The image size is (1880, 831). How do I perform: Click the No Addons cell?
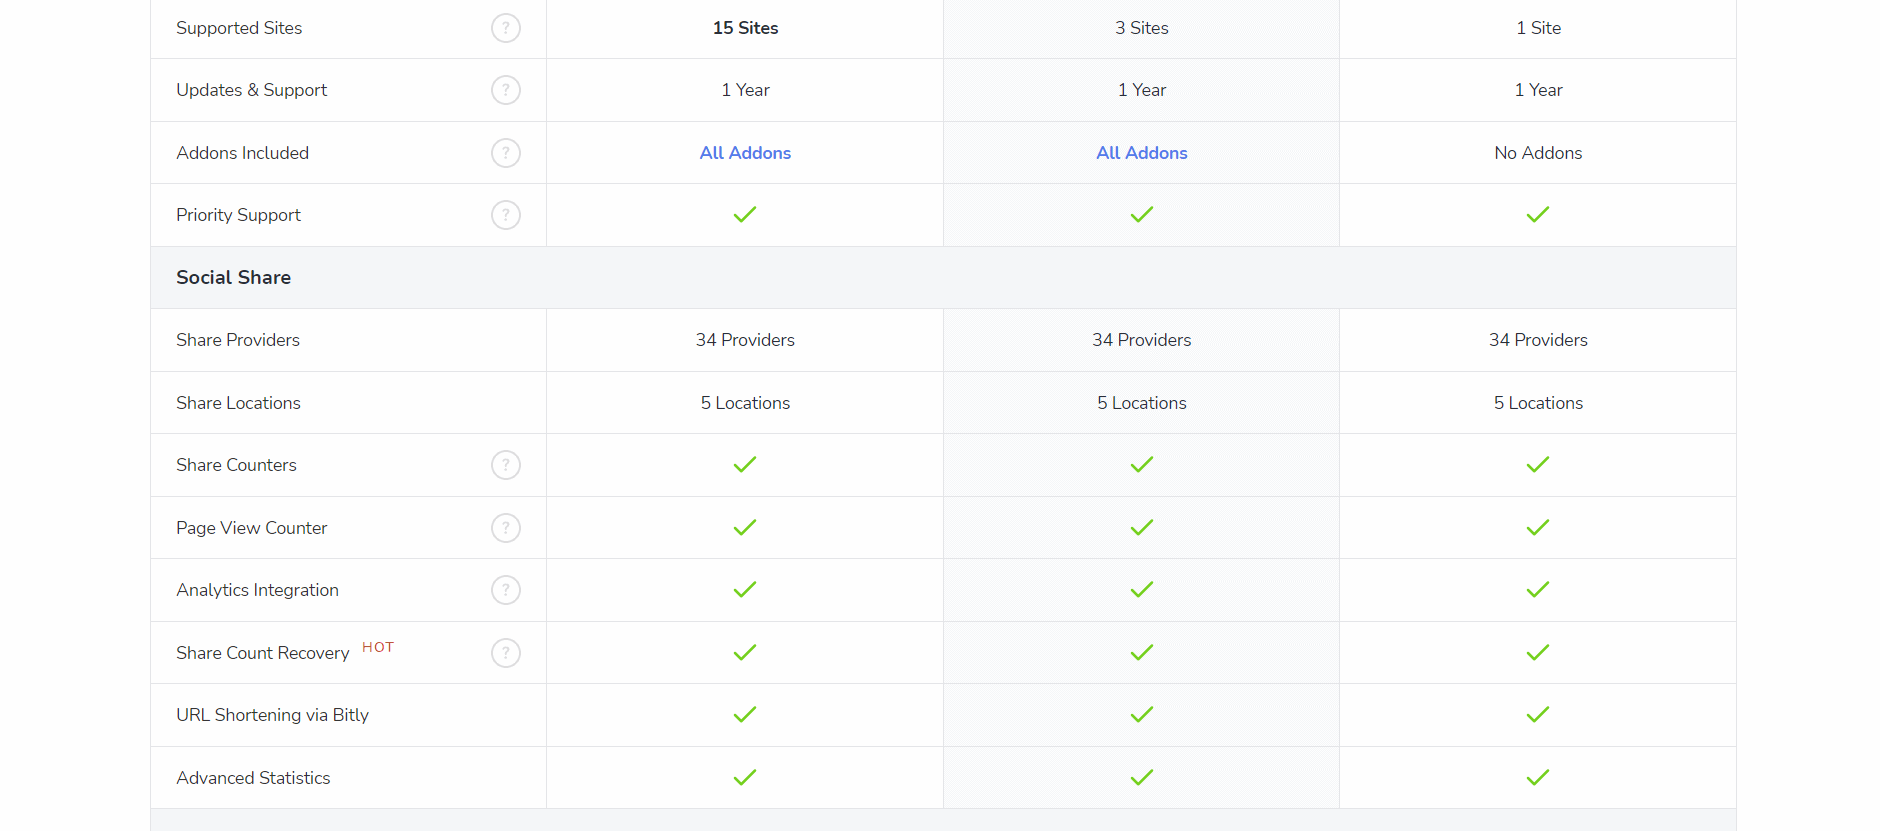[1538, 153]
